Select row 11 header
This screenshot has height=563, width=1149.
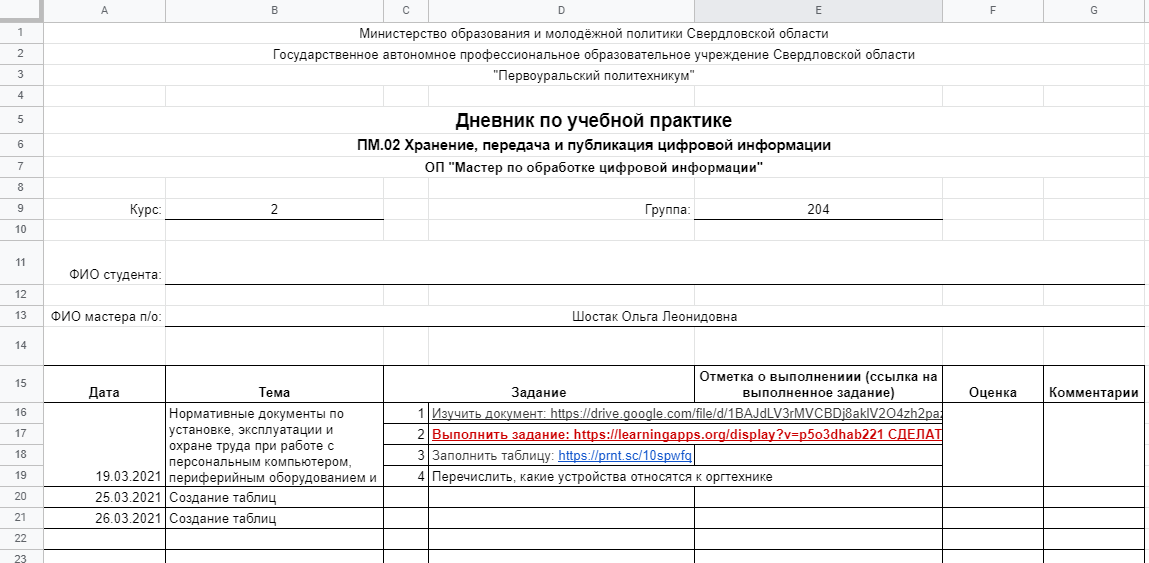tap(21, 262)
